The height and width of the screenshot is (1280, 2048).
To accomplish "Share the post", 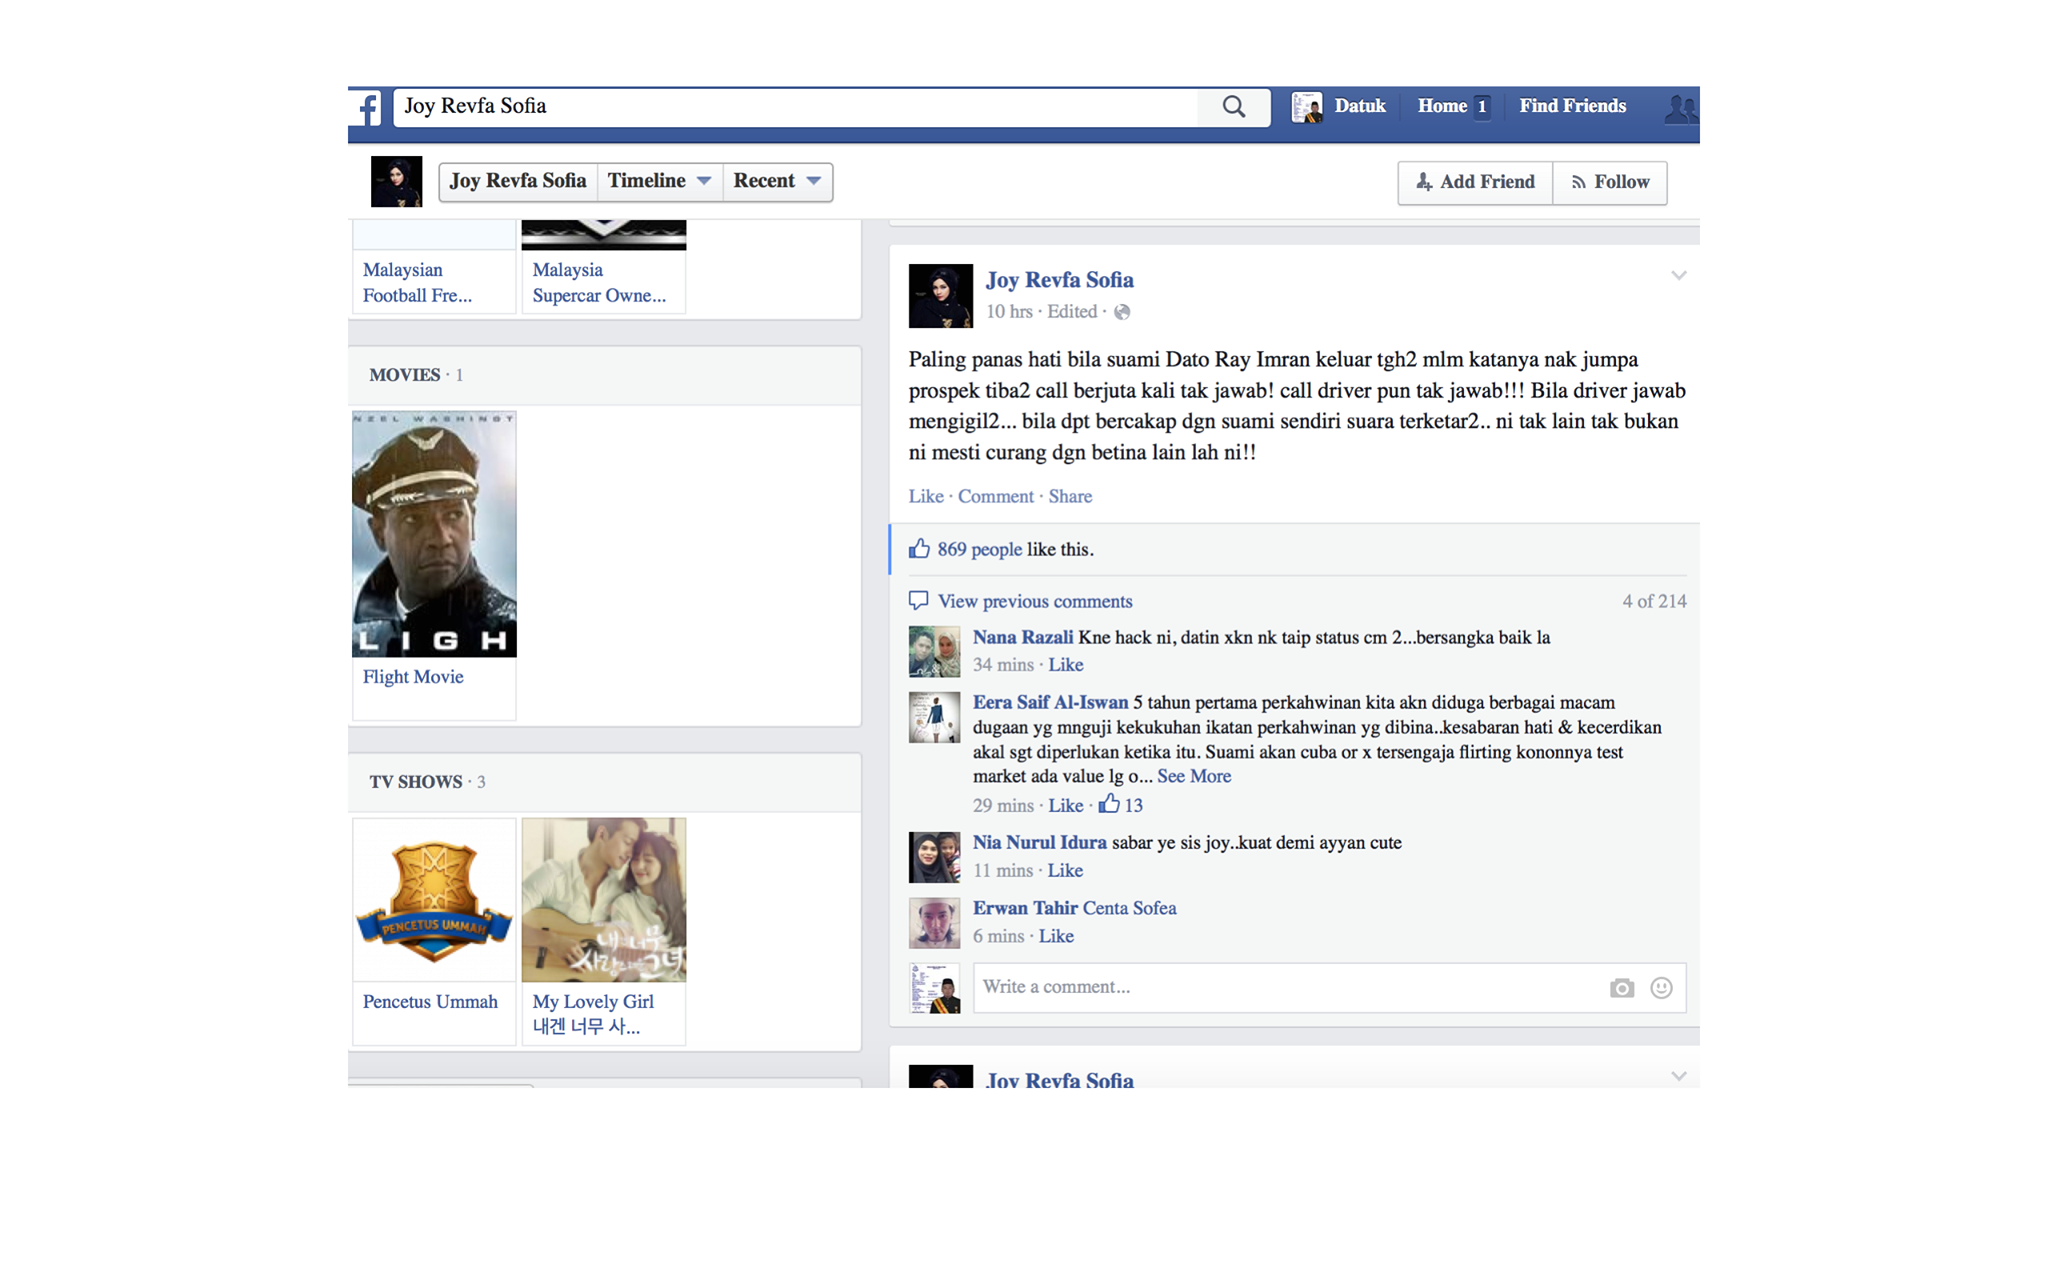I will (x=1070, y=496).
